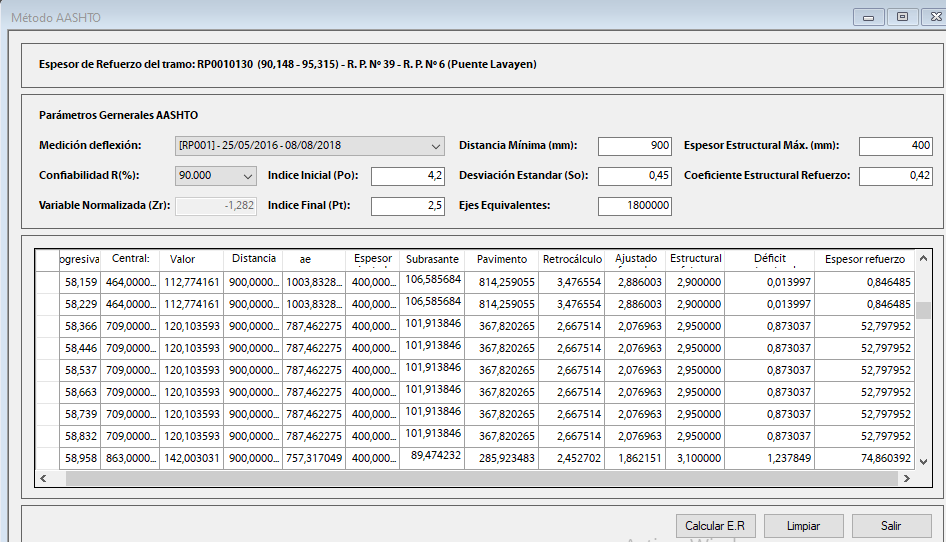Click the Distancia Mínima input field
The width and height of the screenshot is (946, 542).
point(635,146)
